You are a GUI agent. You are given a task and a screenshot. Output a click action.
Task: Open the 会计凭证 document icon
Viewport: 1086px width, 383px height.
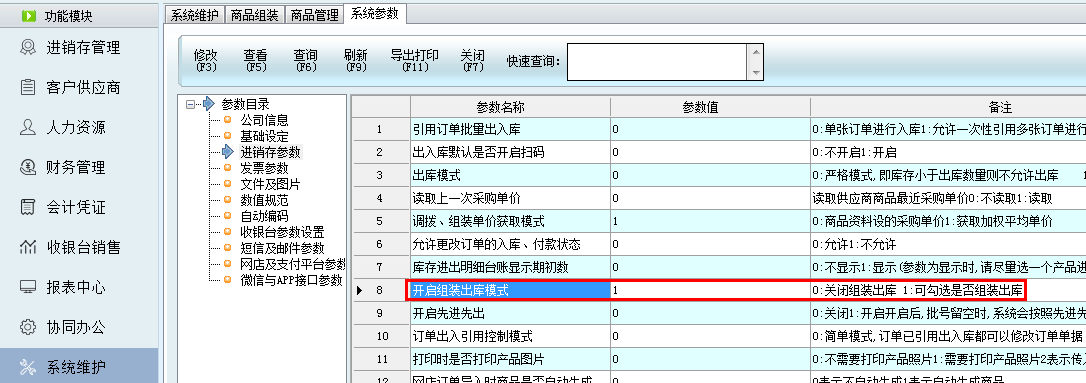[28, 207]
